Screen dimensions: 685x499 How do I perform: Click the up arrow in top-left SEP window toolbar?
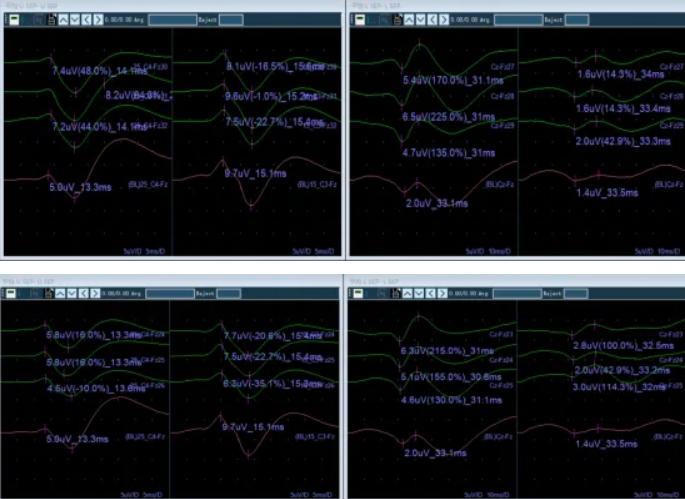63,20
